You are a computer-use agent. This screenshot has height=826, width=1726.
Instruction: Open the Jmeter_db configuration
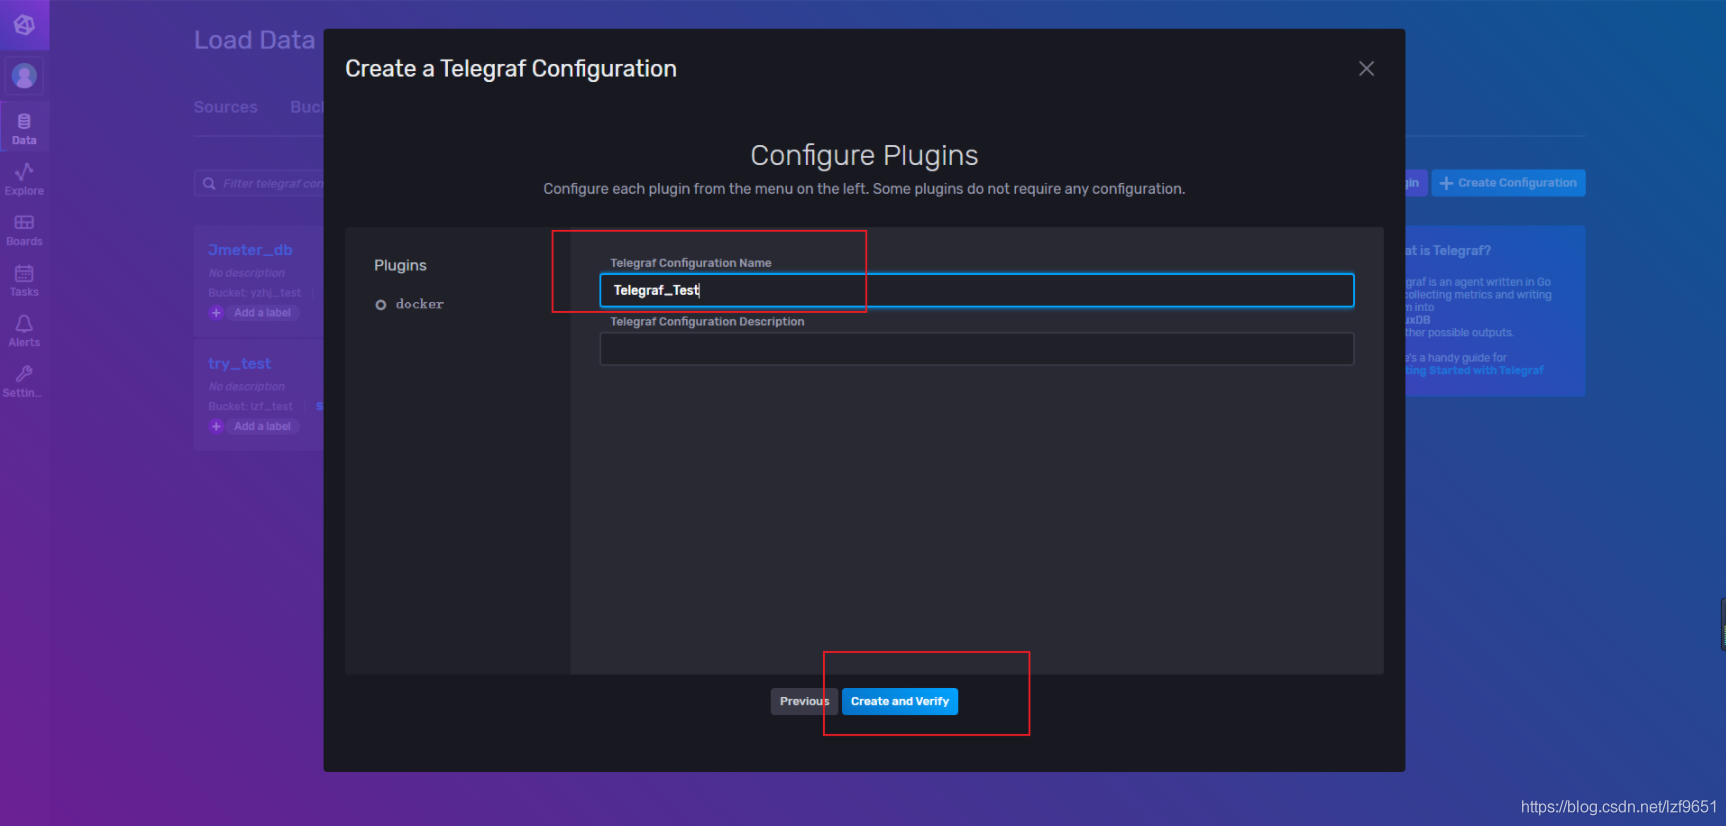(x=250, y=250)
